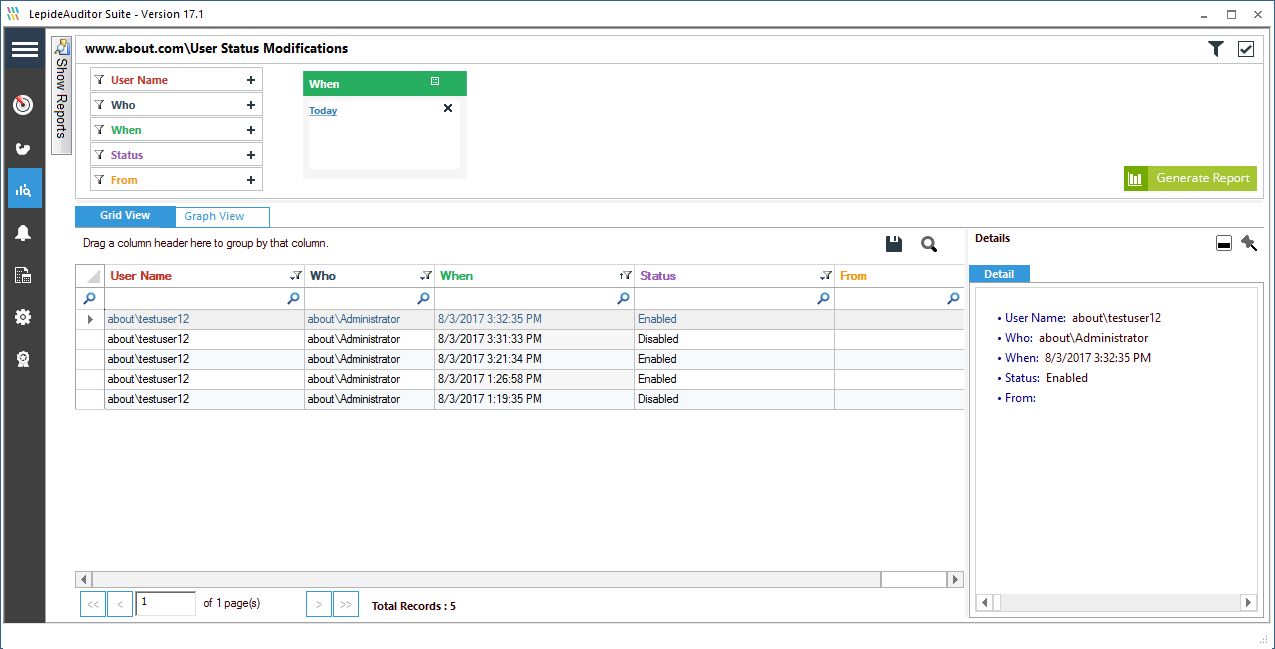Click the Today link in When box
This screenshot has width=1275, height=649.
(x=323, y=111)
